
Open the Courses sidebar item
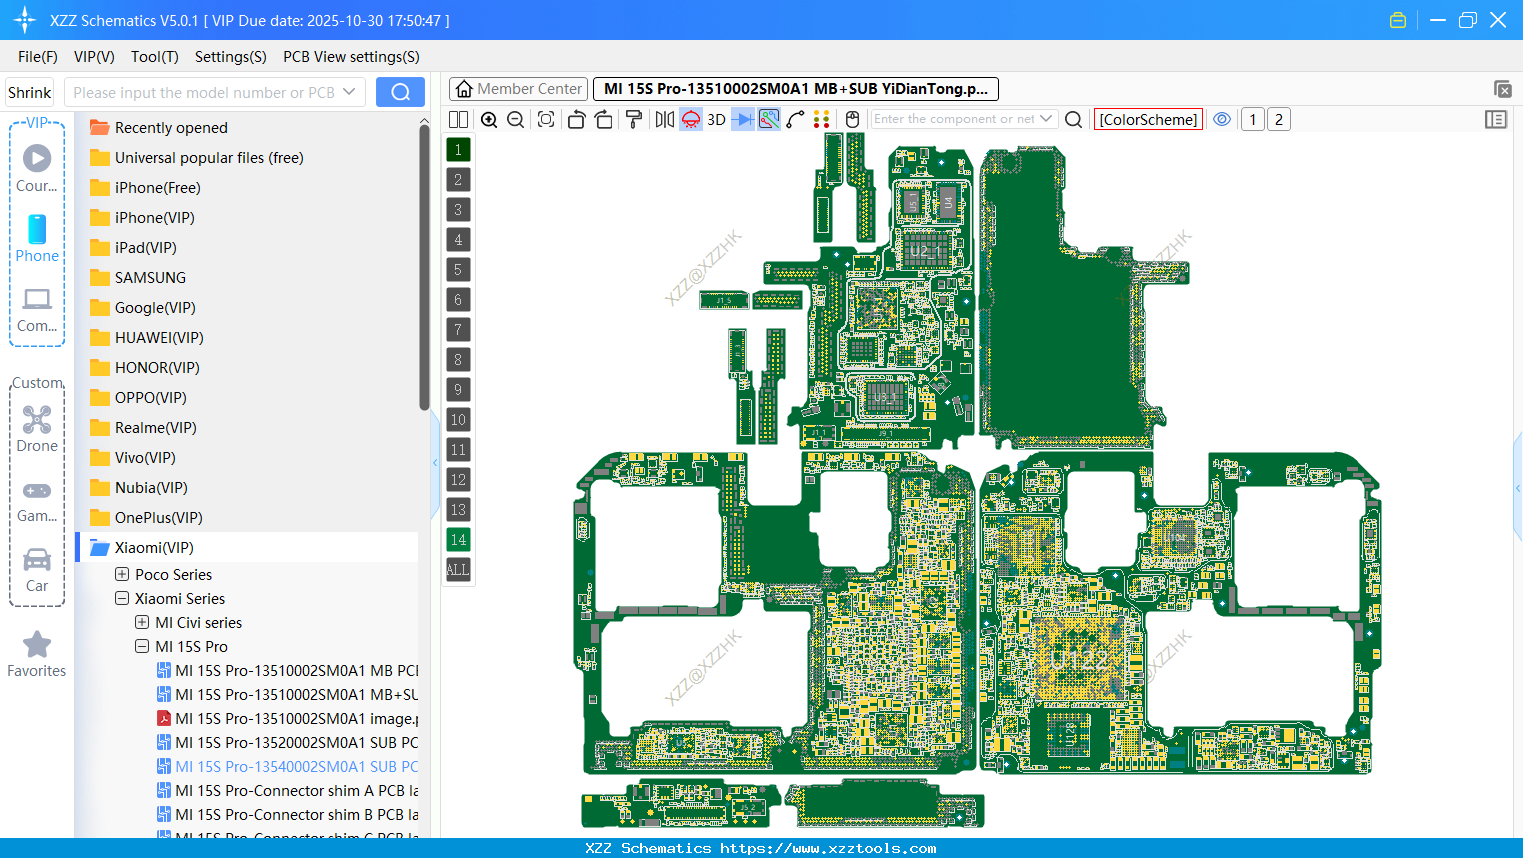pos(37,168)
